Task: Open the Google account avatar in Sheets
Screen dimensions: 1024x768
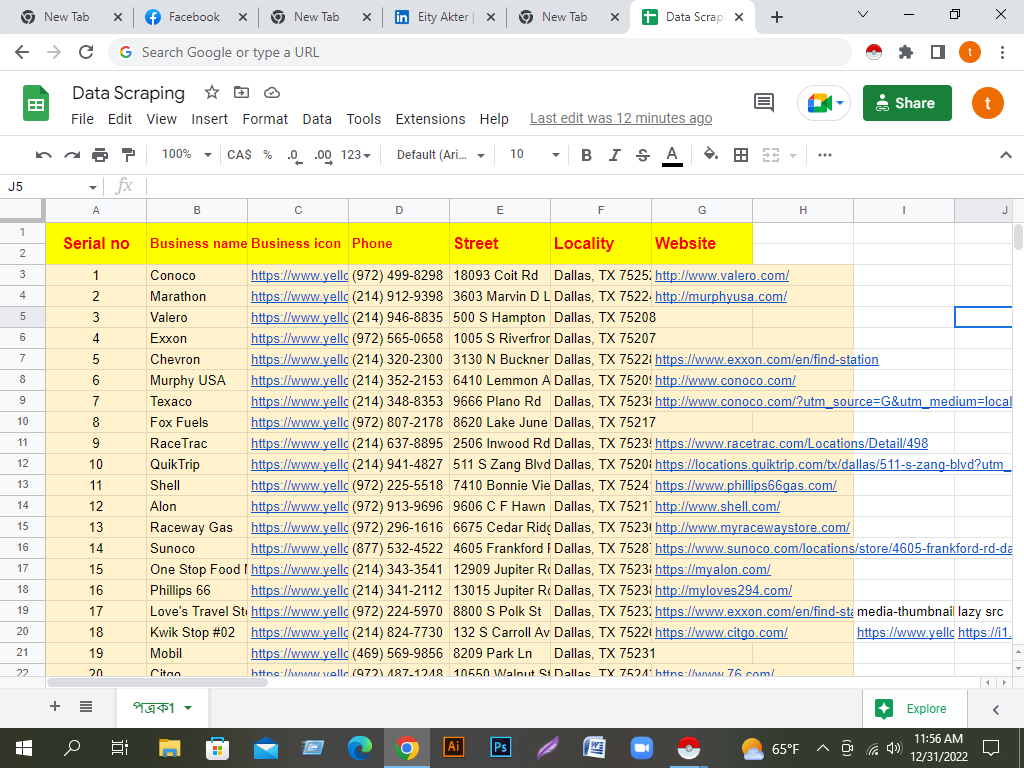Action: (987, 103)
